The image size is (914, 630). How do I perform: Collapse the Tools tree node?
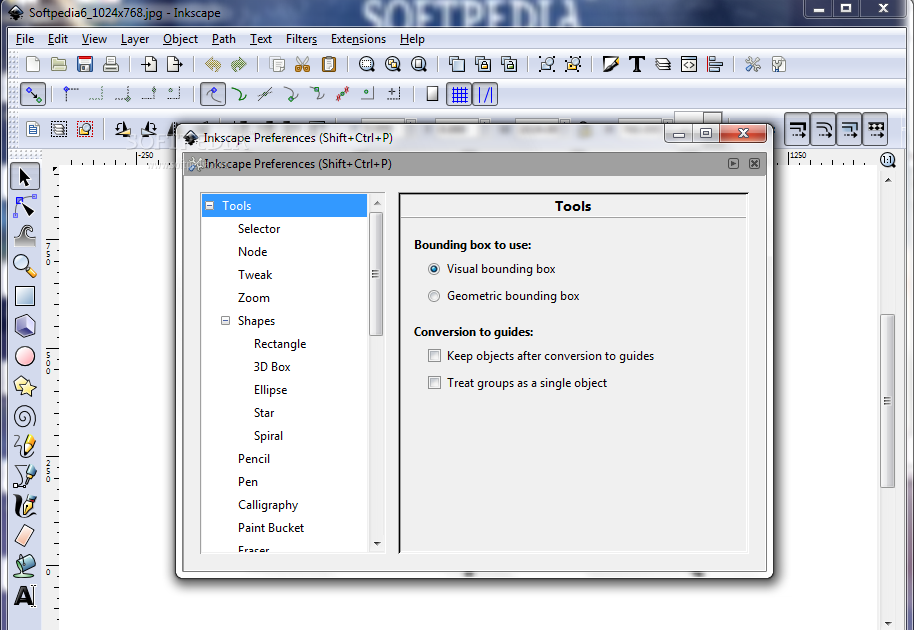[210, 206]
